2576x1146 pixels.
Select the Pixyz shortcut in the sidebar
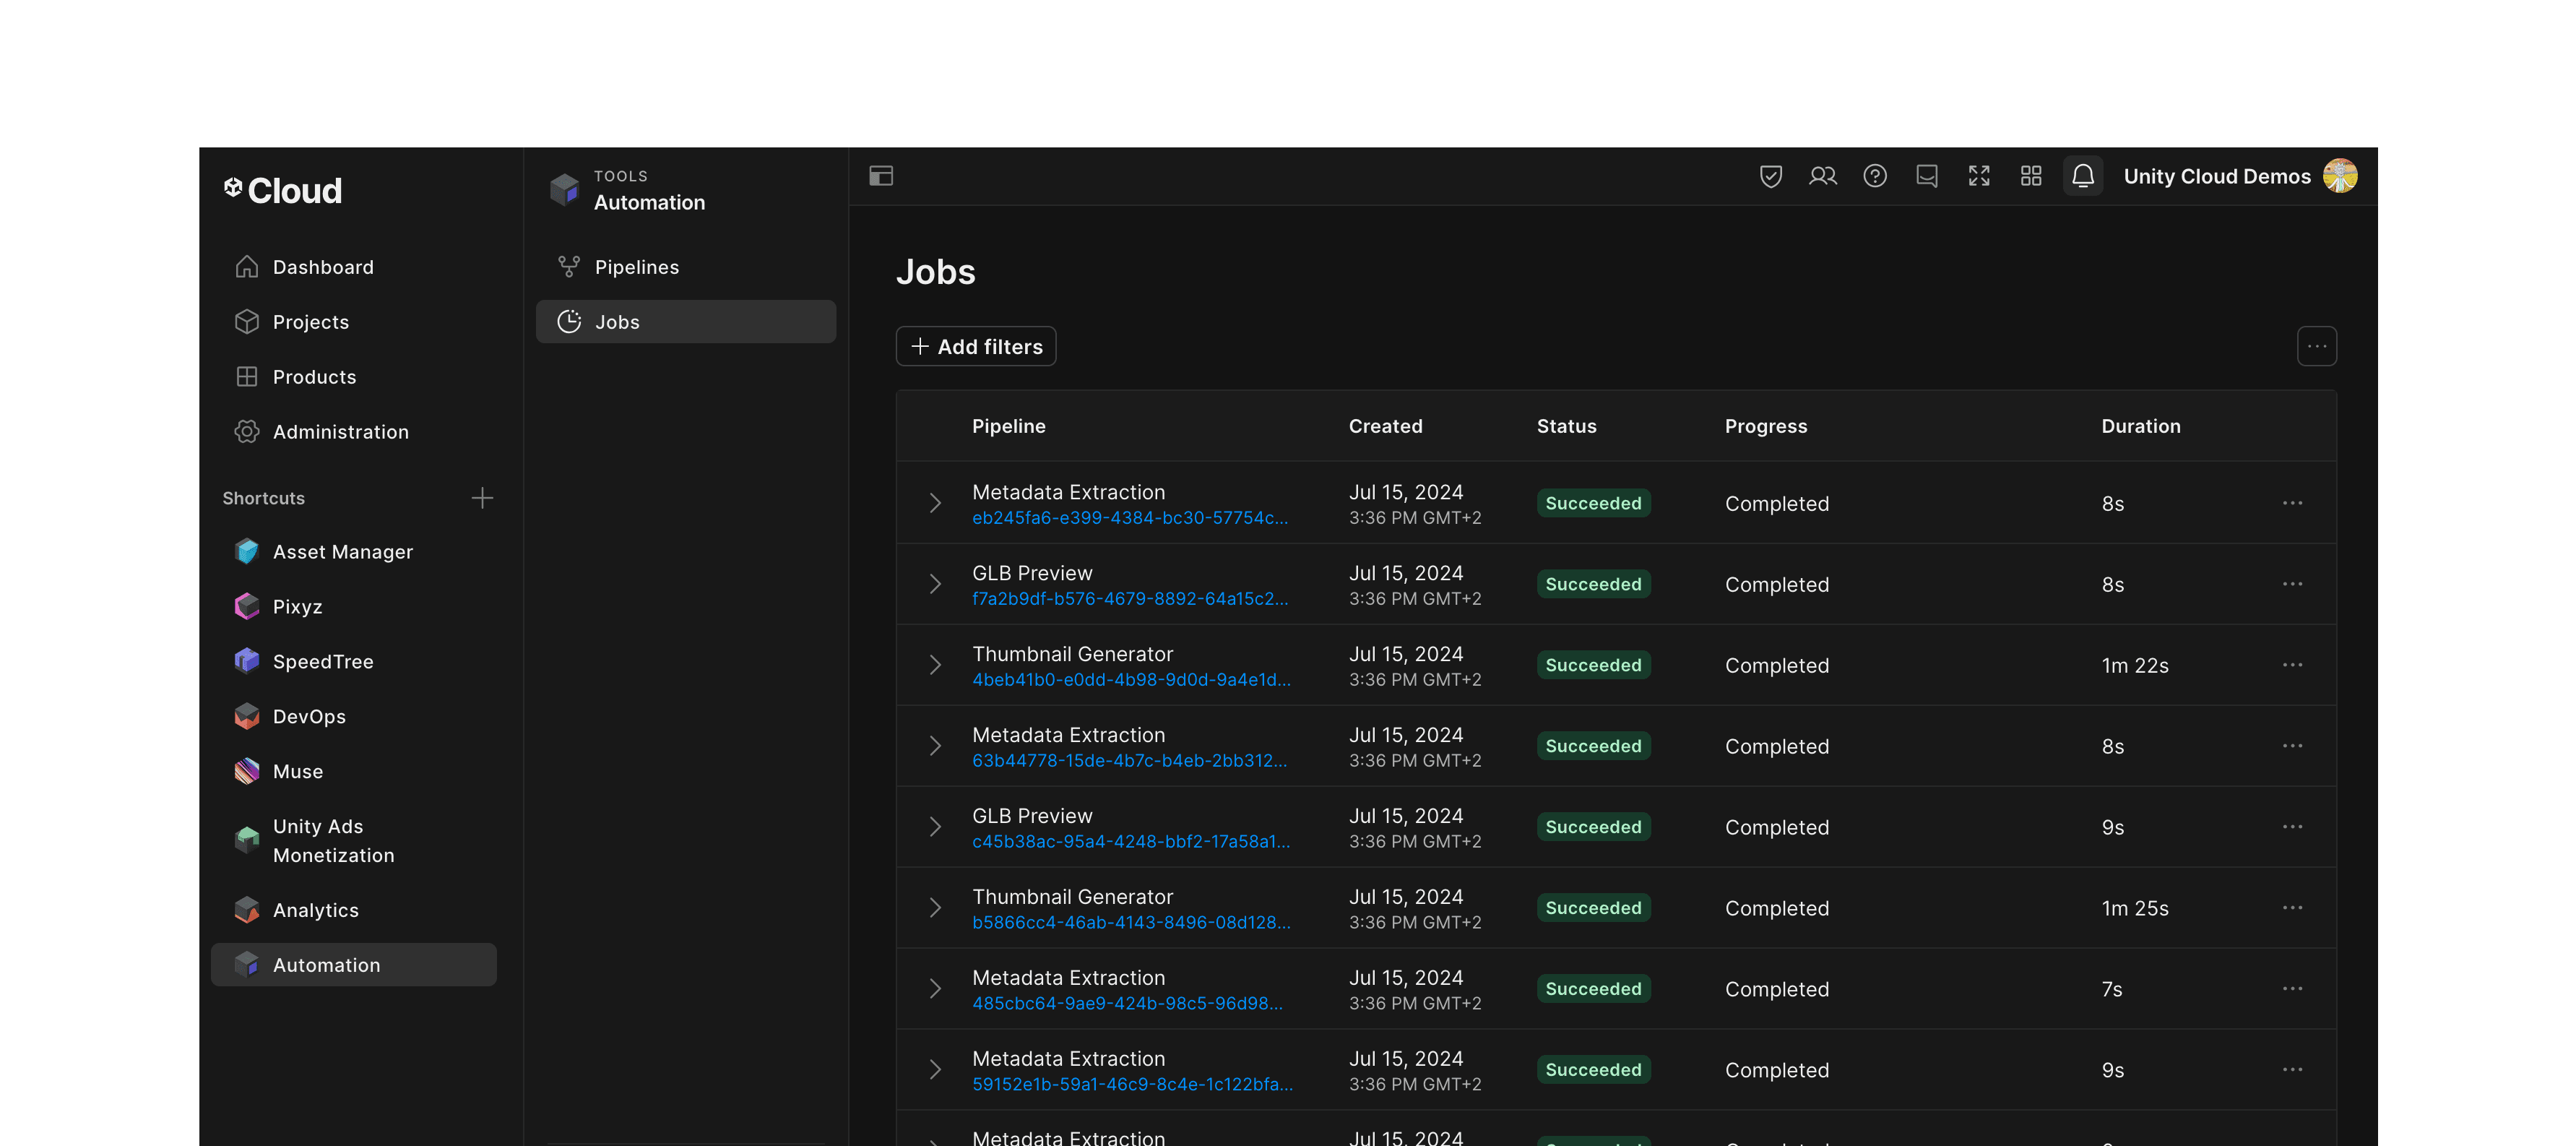[298, 606]
